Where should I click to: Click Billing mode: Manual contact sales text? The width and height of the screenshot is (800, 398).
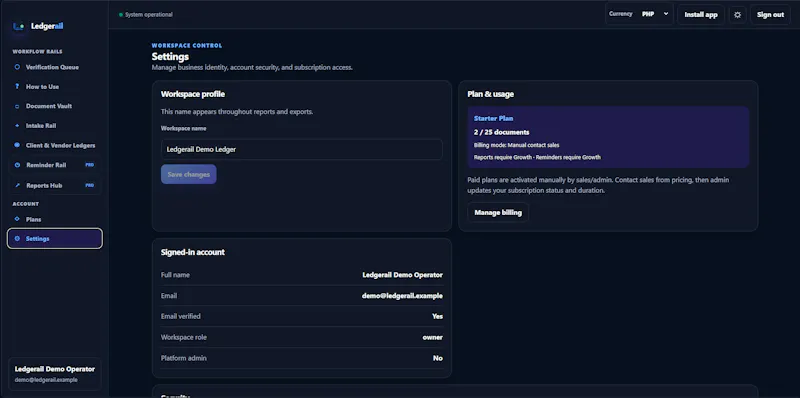[x=516, y=145]
